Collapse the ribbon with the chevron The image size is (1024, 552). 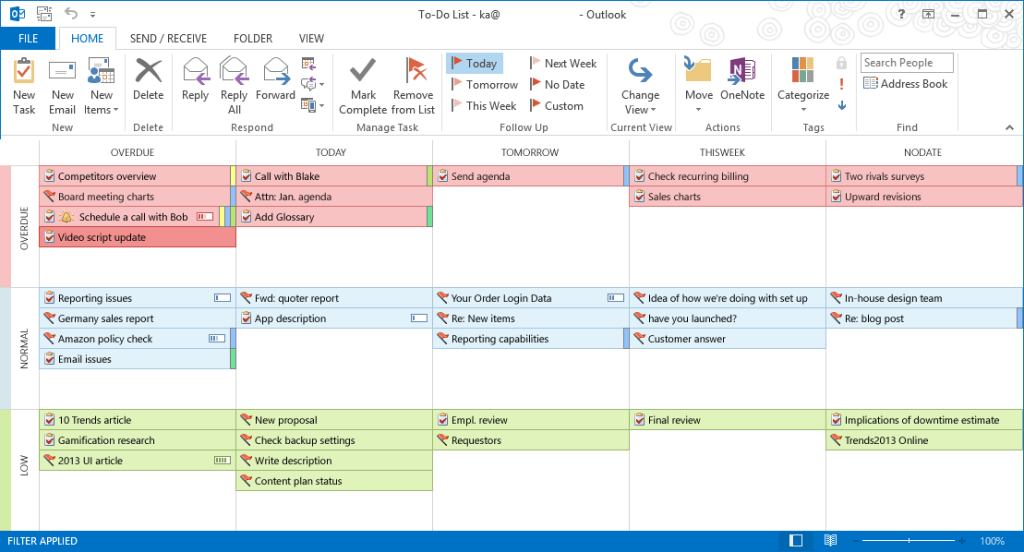[x=1009, y=127]
